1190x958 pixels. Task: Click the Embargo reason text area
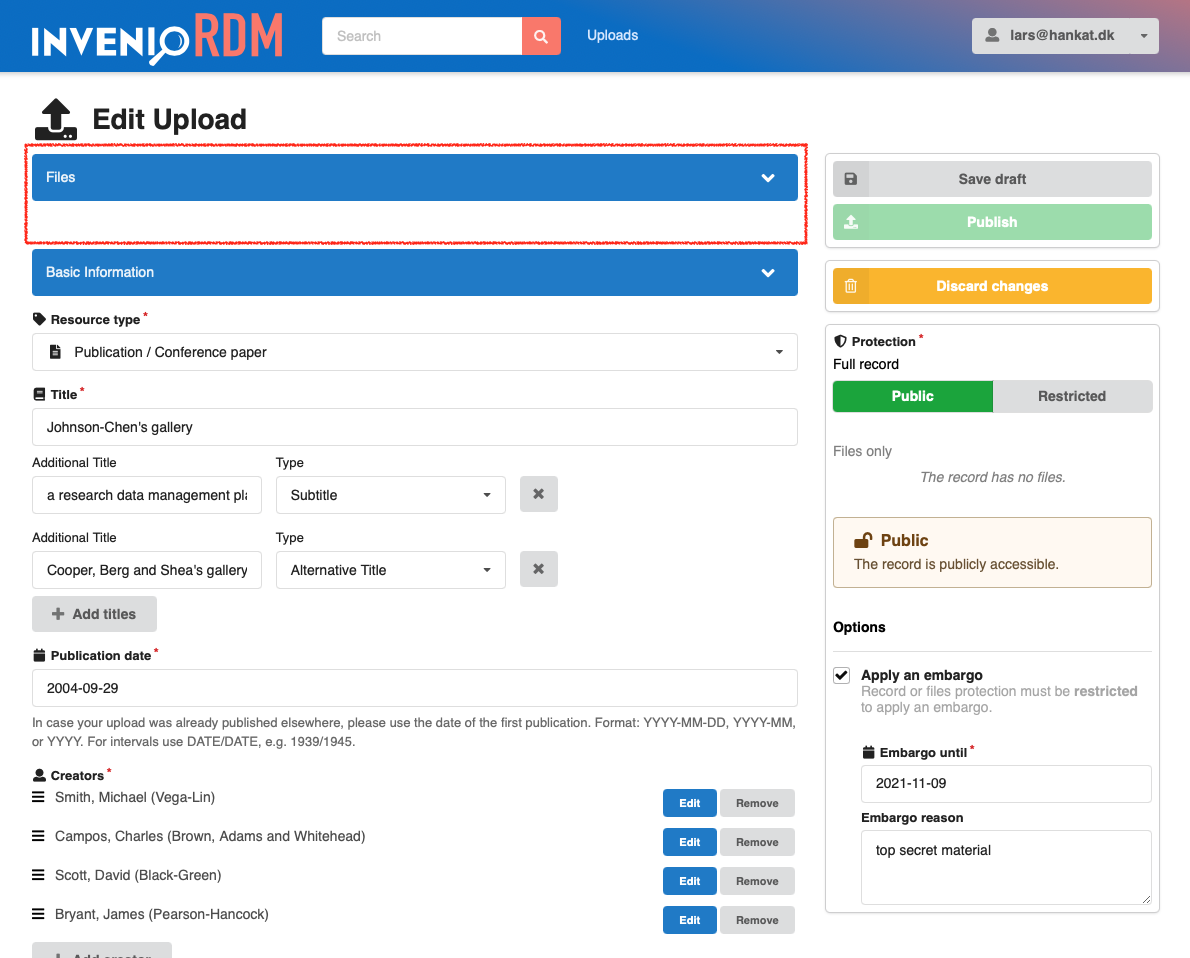coord(1006,866)
